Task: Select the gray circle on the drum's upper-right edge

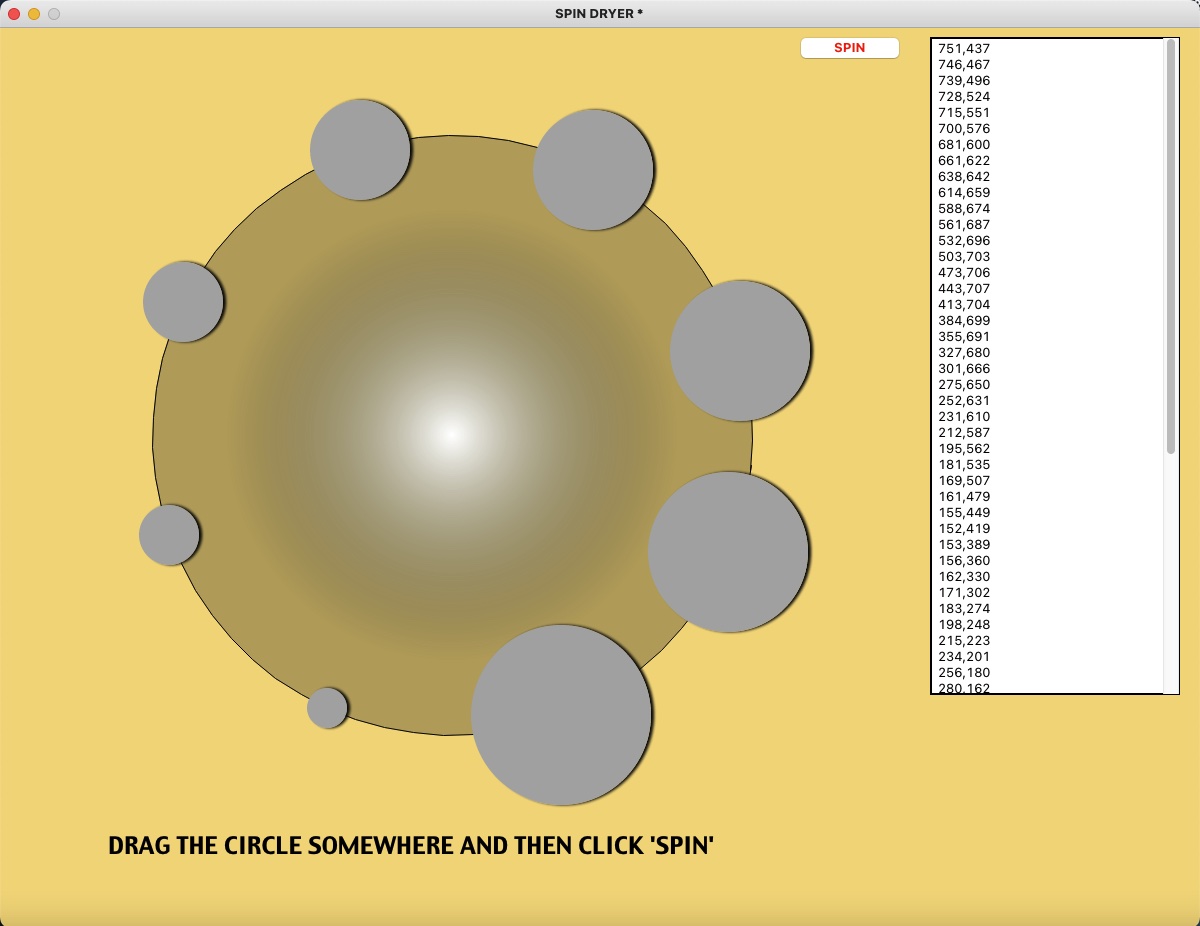Action: click(x=740, y=351)
